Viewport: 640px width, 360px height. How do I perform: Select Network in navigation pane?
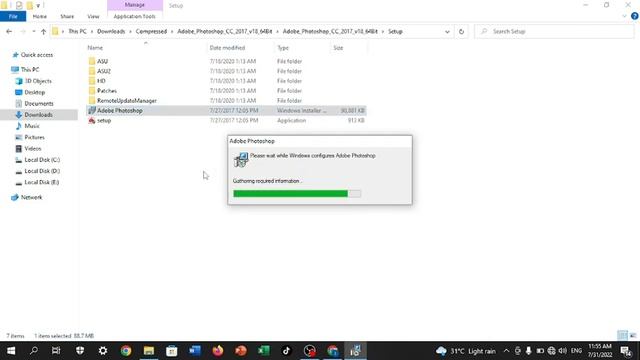pyautogui.click(x=31, y=197)
